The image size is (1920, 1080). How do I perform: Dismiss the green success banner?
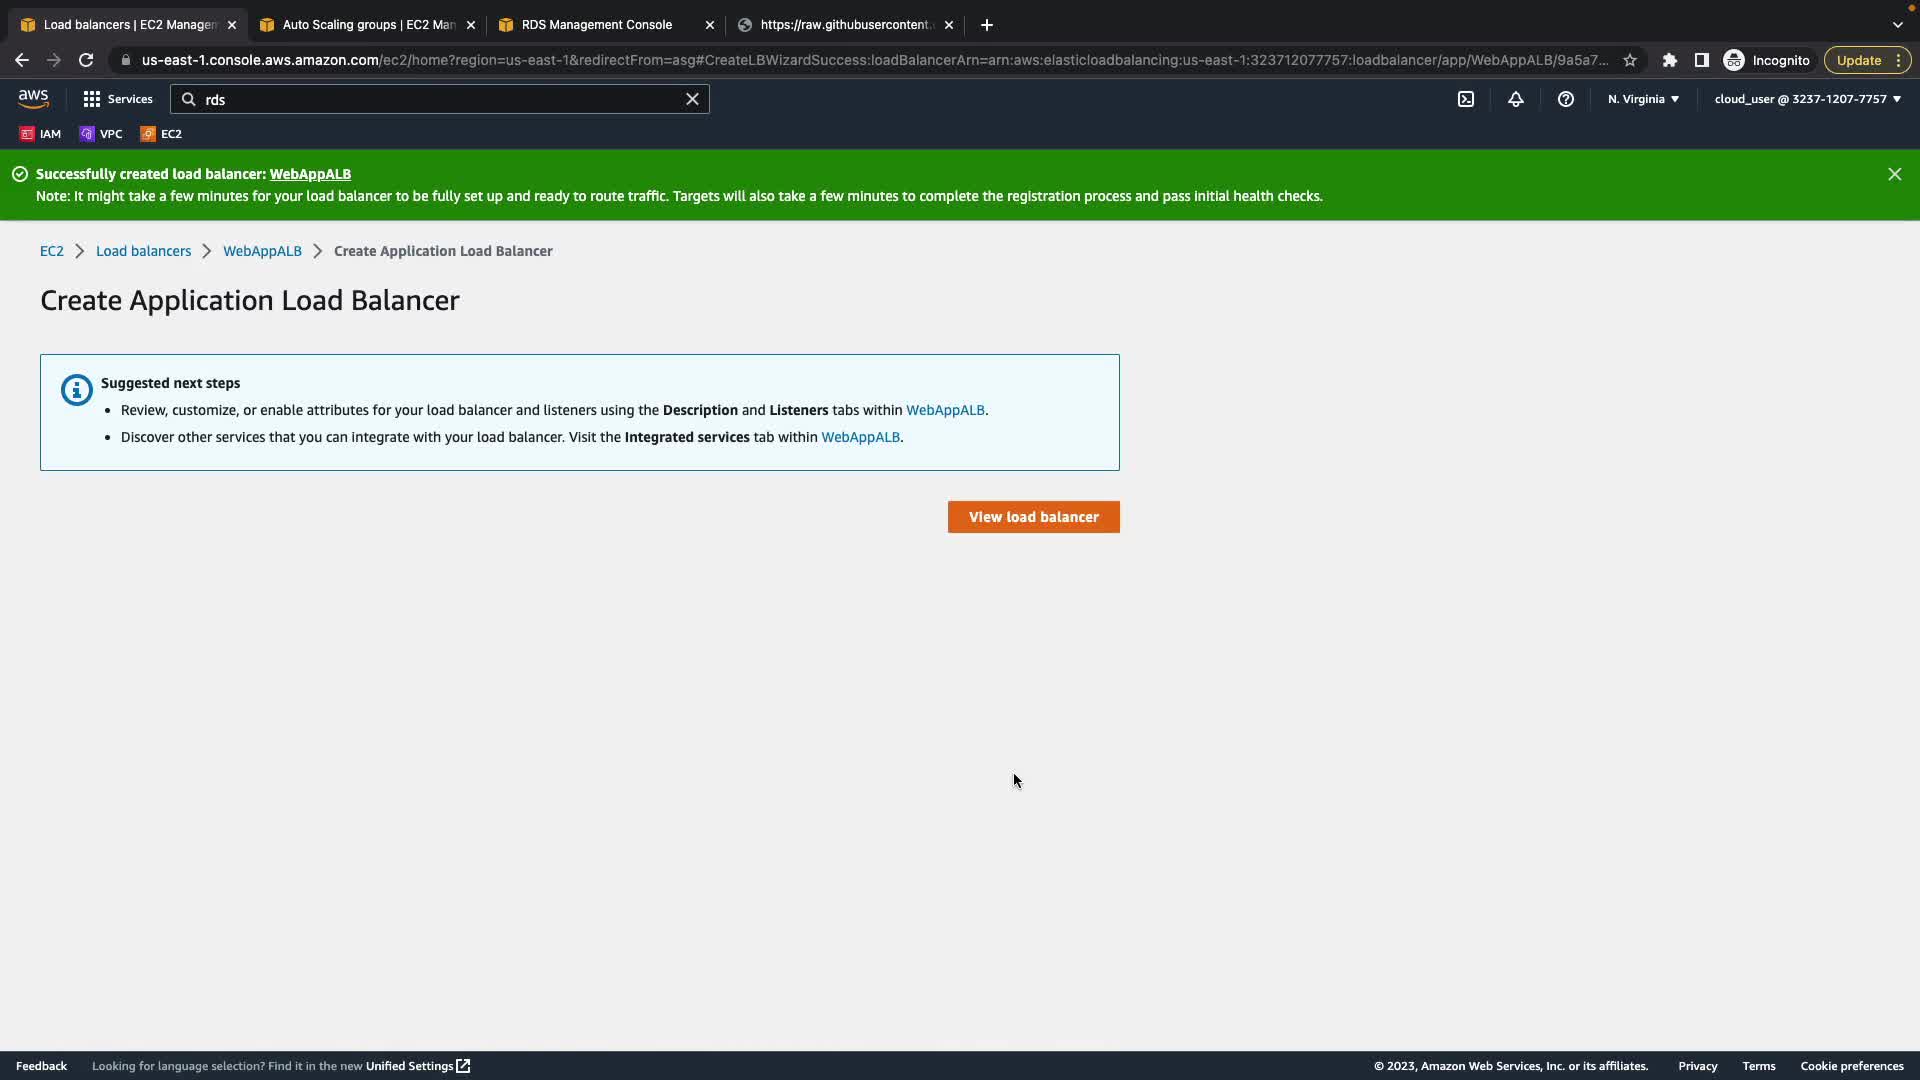point(1894,174)
